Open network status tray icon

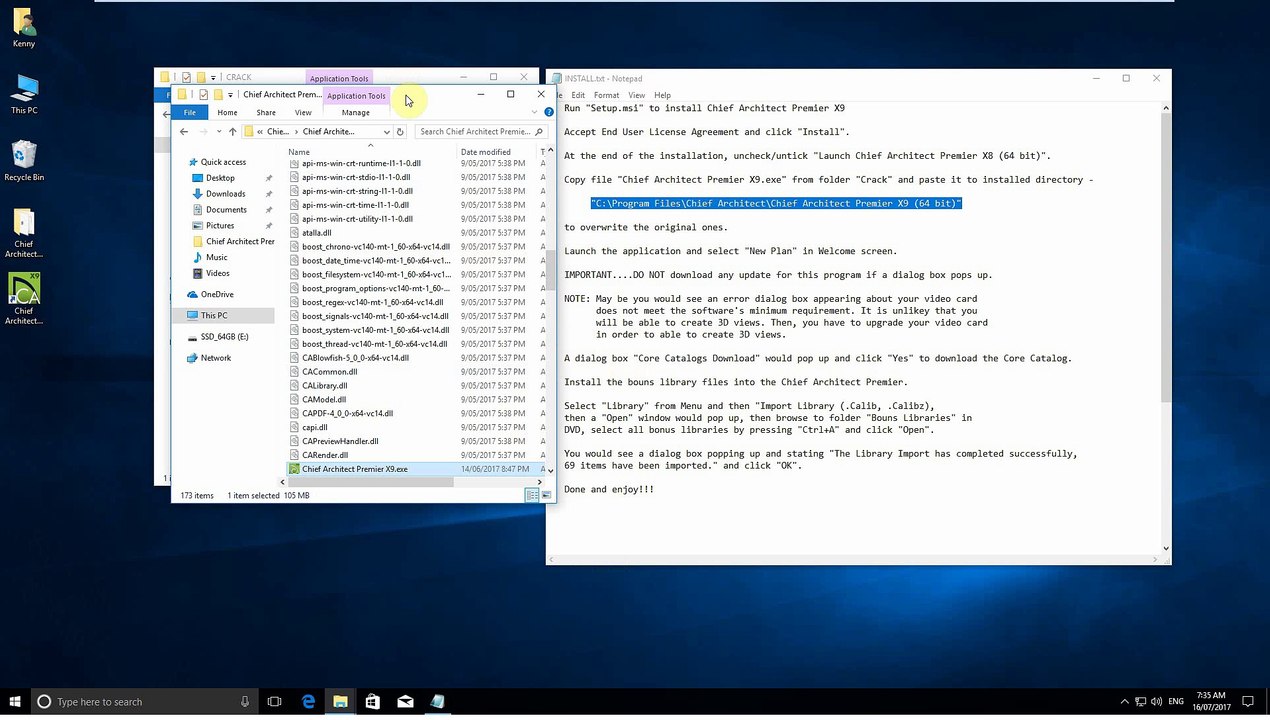click(1142, 702)
